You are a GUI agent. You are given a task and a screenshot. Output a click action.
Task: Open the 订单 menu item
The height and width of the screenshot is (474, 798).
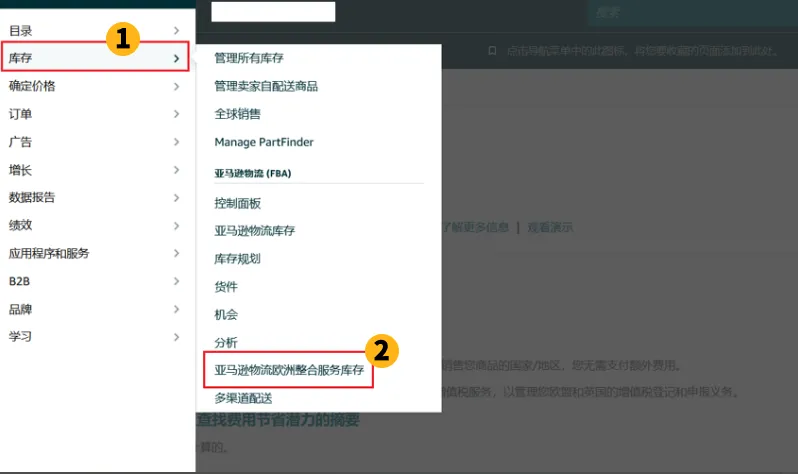point(21,114)
